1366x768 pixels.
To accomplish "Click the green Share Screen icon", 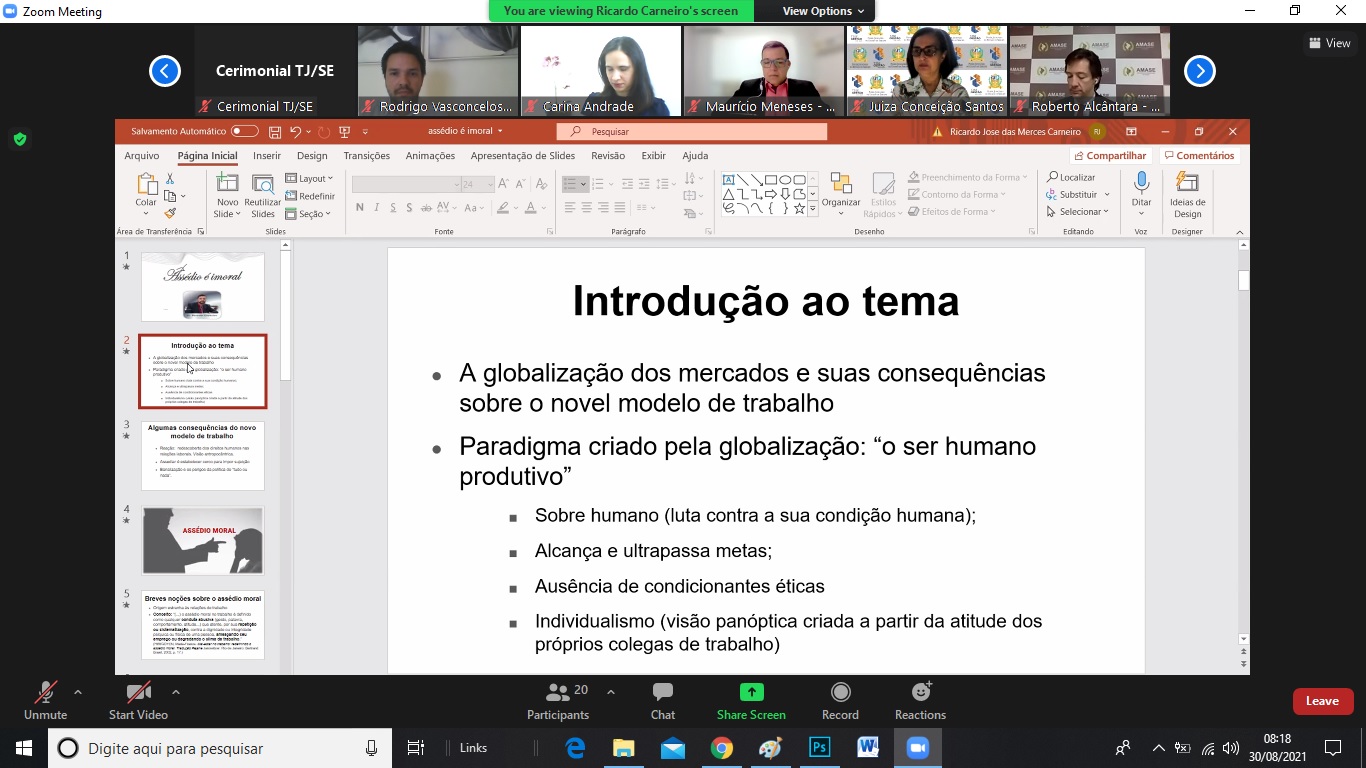I will pyautogui.click(x=751, y=692).
